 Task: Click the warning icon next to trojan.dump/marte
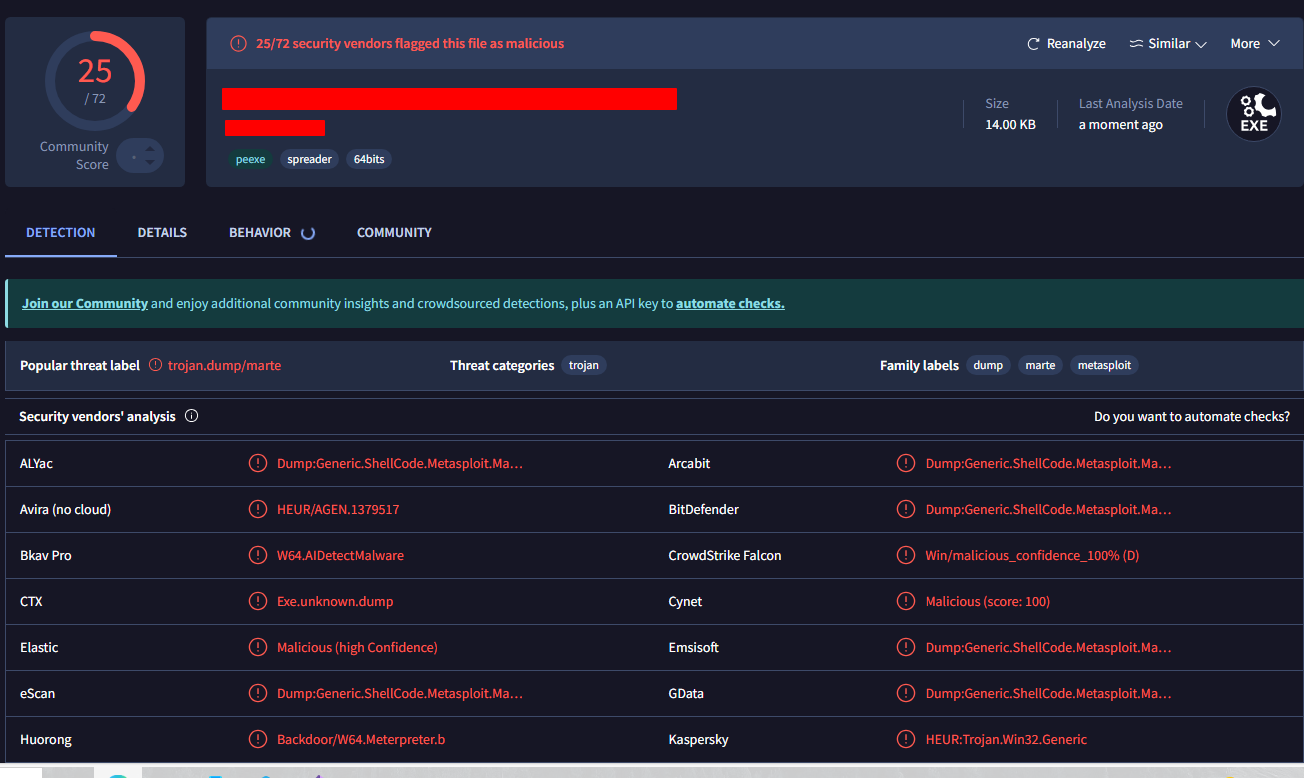click(x=155, y=365)
